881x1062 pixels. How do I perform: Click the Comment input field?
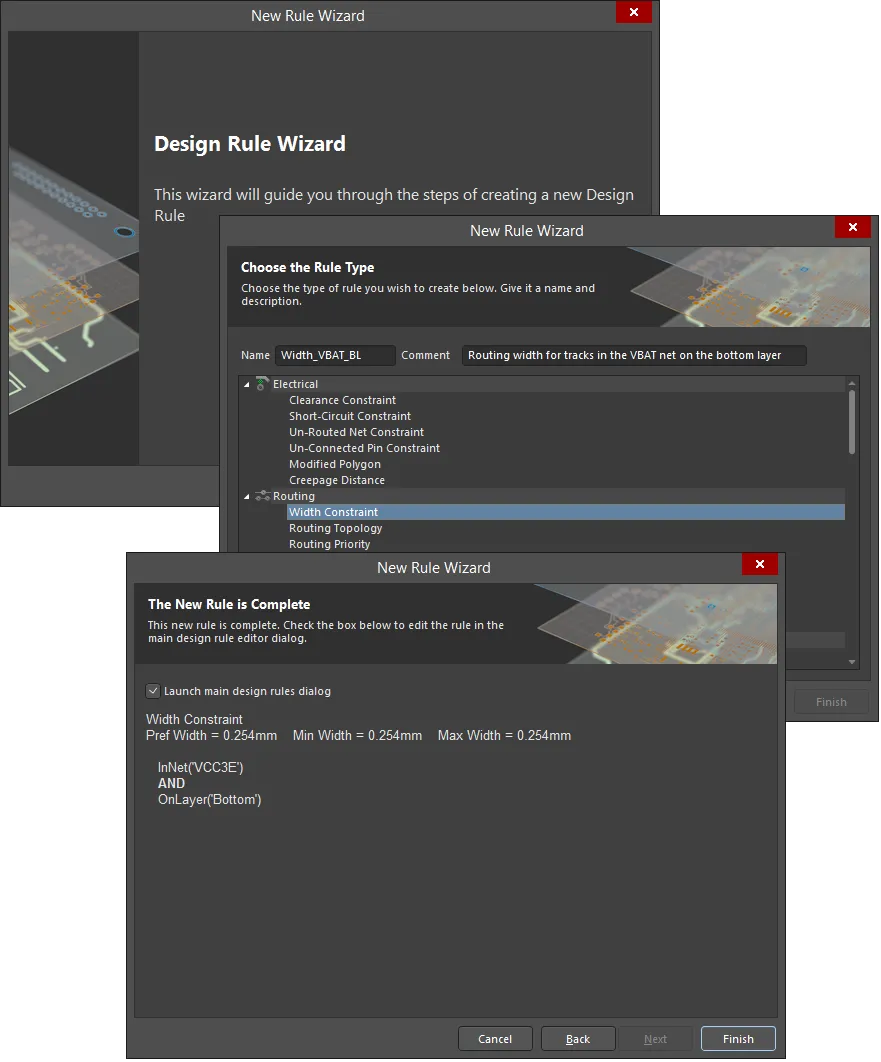(x=634, y=355)
